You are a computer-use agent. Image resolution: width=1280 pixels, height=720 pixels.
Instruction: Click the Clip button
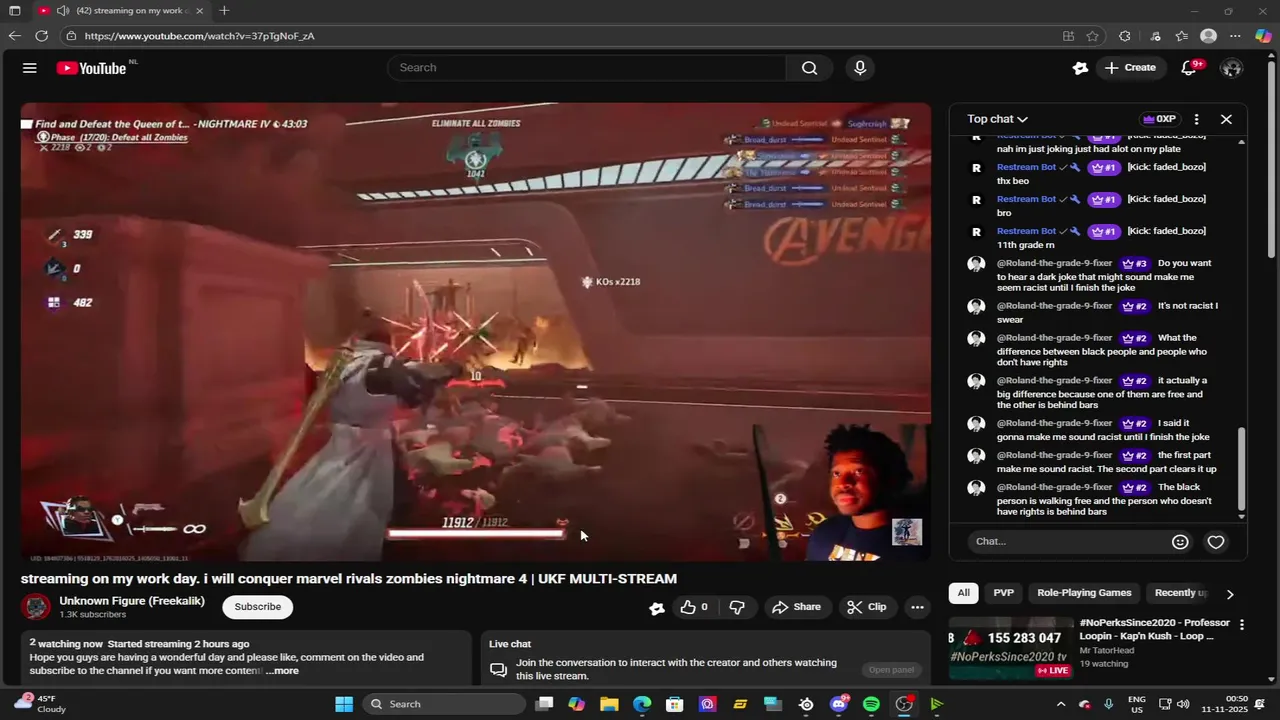866,607
